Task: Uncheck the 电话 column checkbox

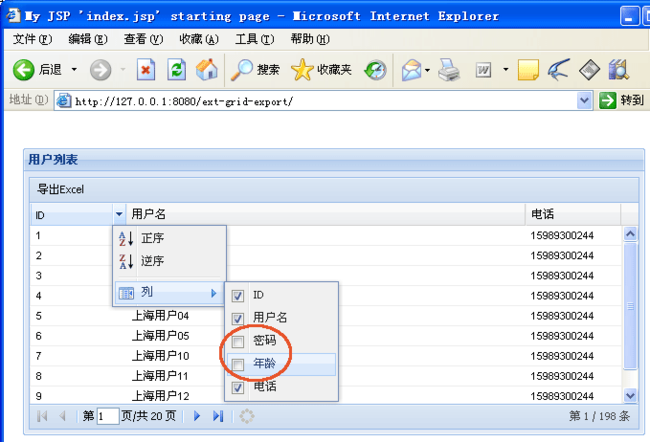Action: [238, 388]
